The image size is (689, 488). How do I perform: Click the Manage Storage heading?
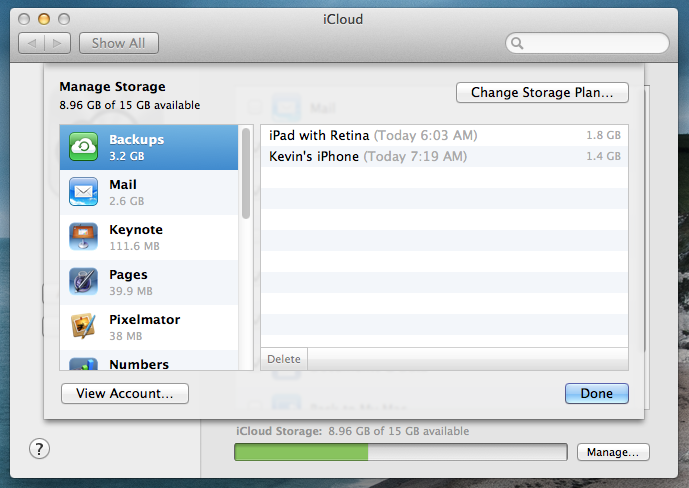(x=112, y=87)
